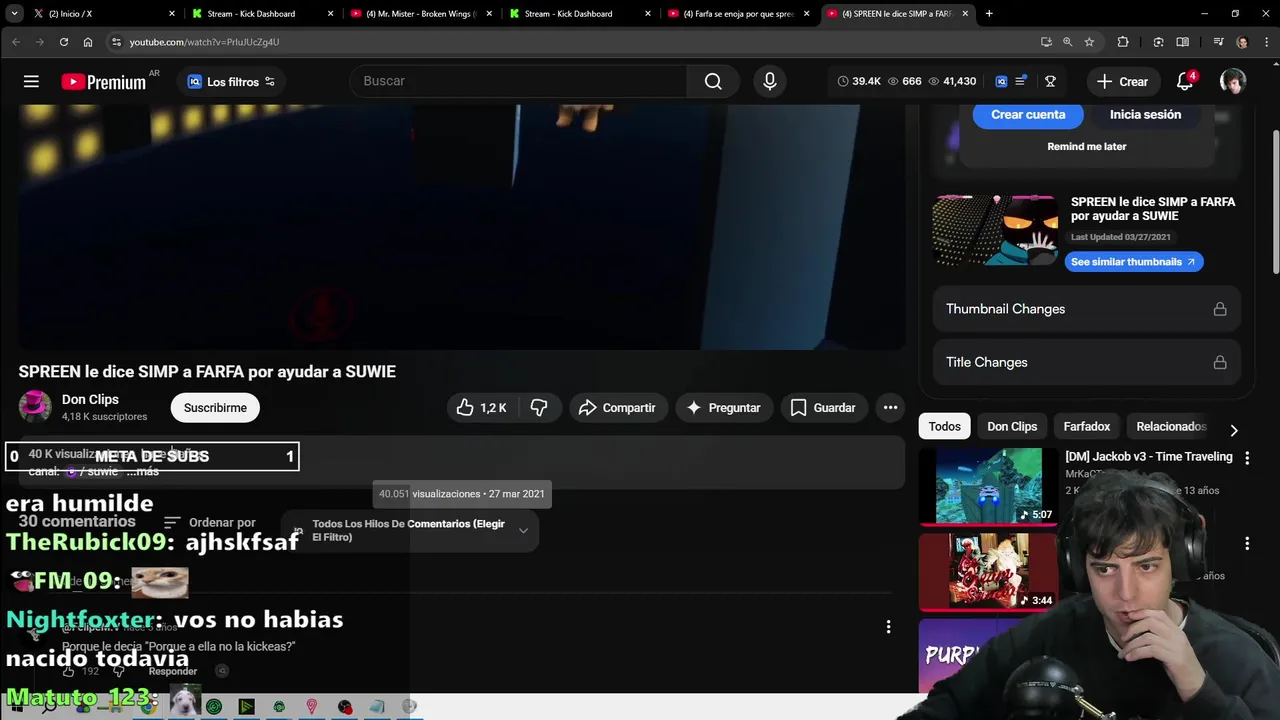Open the notifications bell
Image resolution: width=1280 pixels, height=720 pixels.
click(1185, 82)
